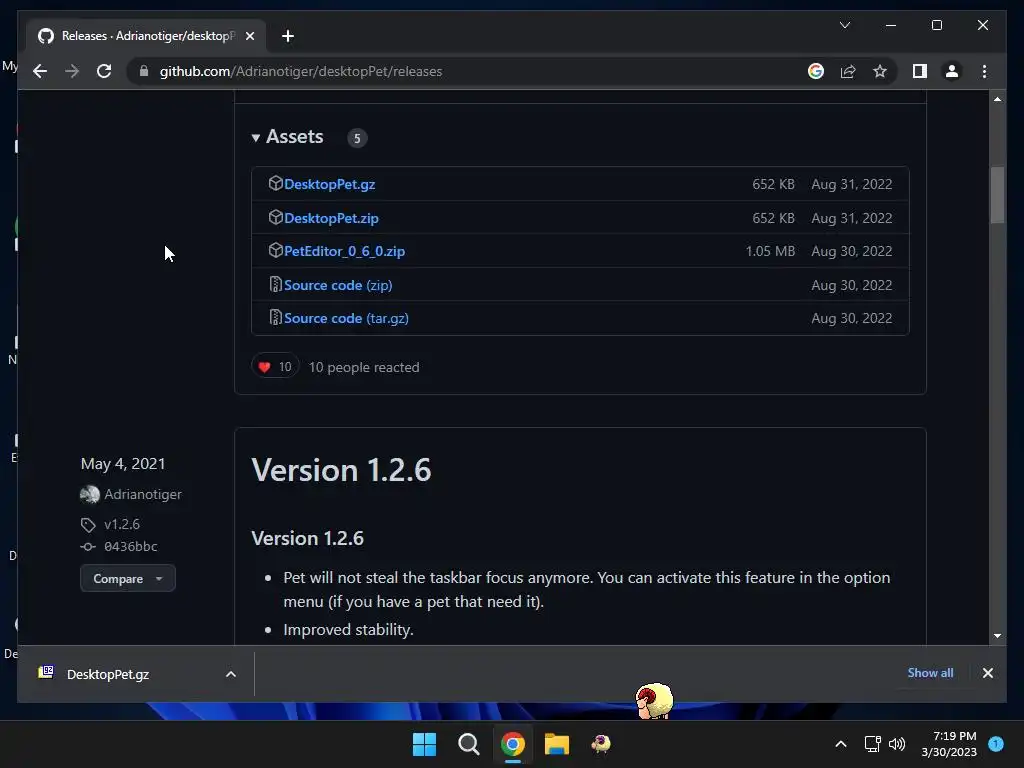Open volume tray icon
Viewport: 1024px width, 768px height.
coord(897,744)
